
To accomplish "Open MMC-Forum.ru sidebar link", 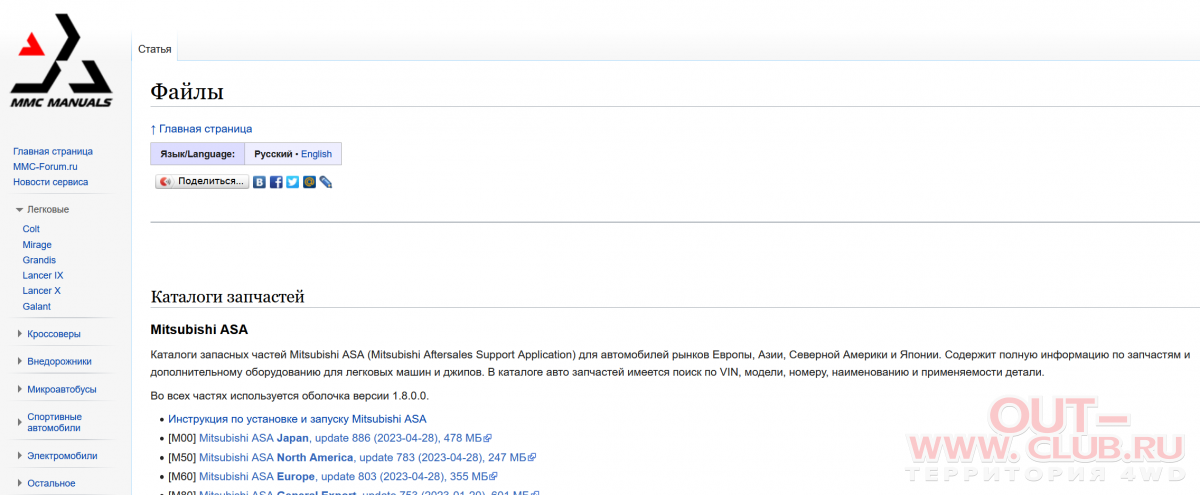I will tap(45, 166).
